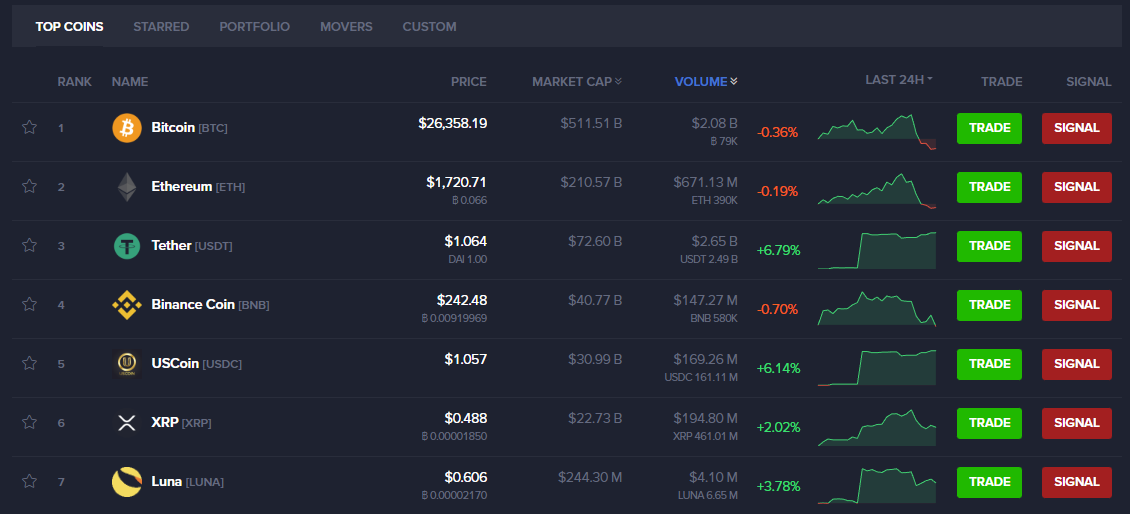This screenshot has width=1130, height=514.
Task: Open the XRP 24h sparkline chart
Action: click(877, 427)
